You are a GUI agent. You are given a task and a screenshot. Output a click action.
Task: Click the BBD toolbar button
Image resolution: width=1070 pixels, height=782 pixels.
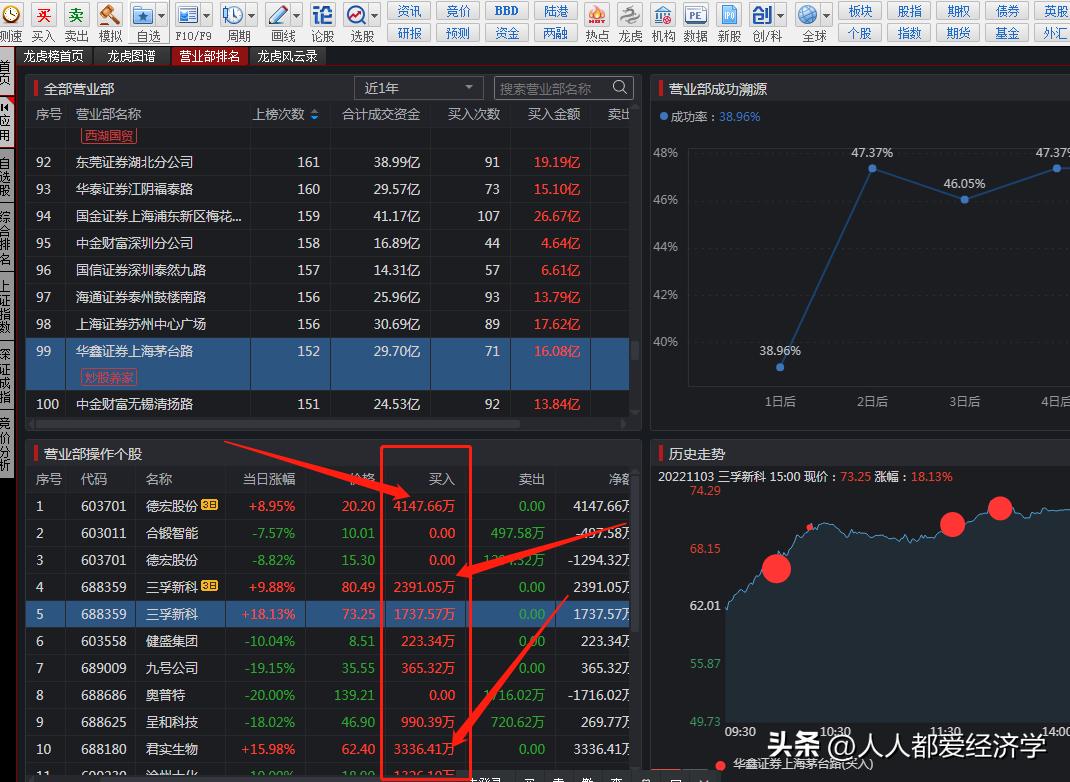click(507, 11)
